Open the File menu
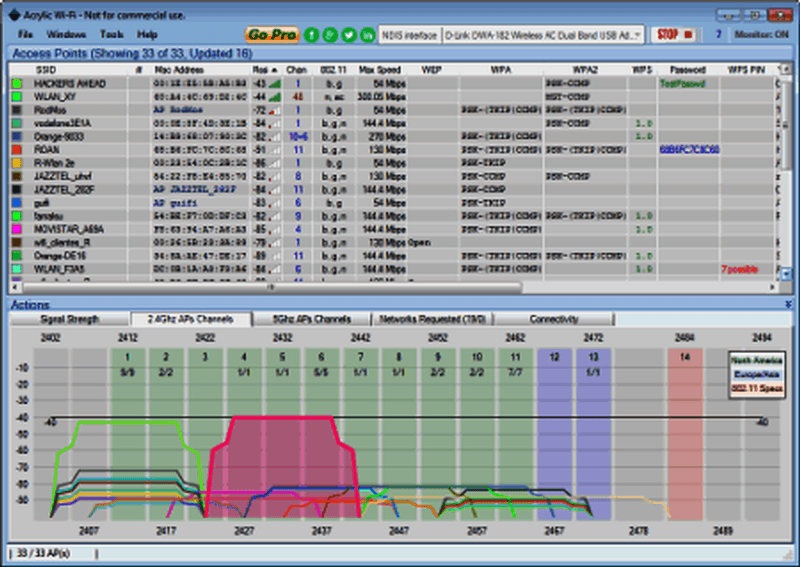The height and width of the screenshot is (567, 800). (25, 35)
